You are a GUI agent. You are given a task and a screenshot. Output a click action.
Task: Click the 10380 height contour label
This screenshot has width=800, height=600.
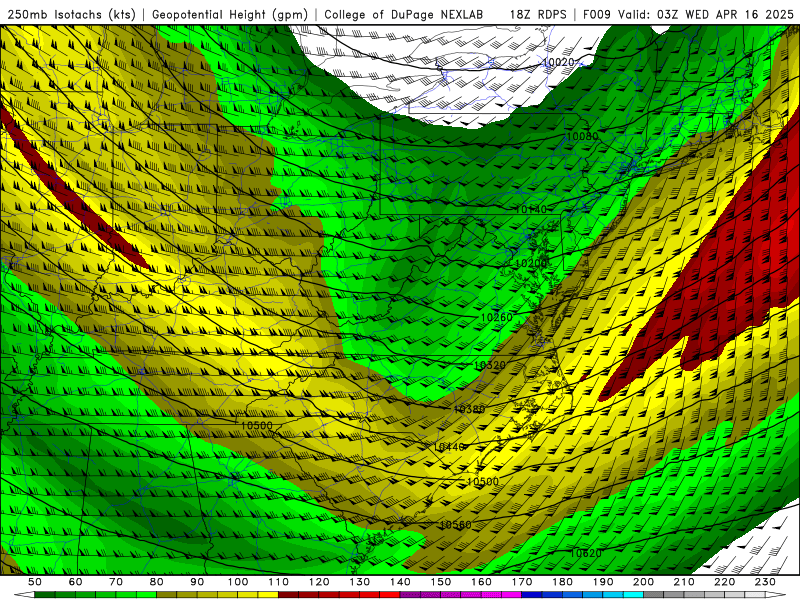[x=469, y=409]
